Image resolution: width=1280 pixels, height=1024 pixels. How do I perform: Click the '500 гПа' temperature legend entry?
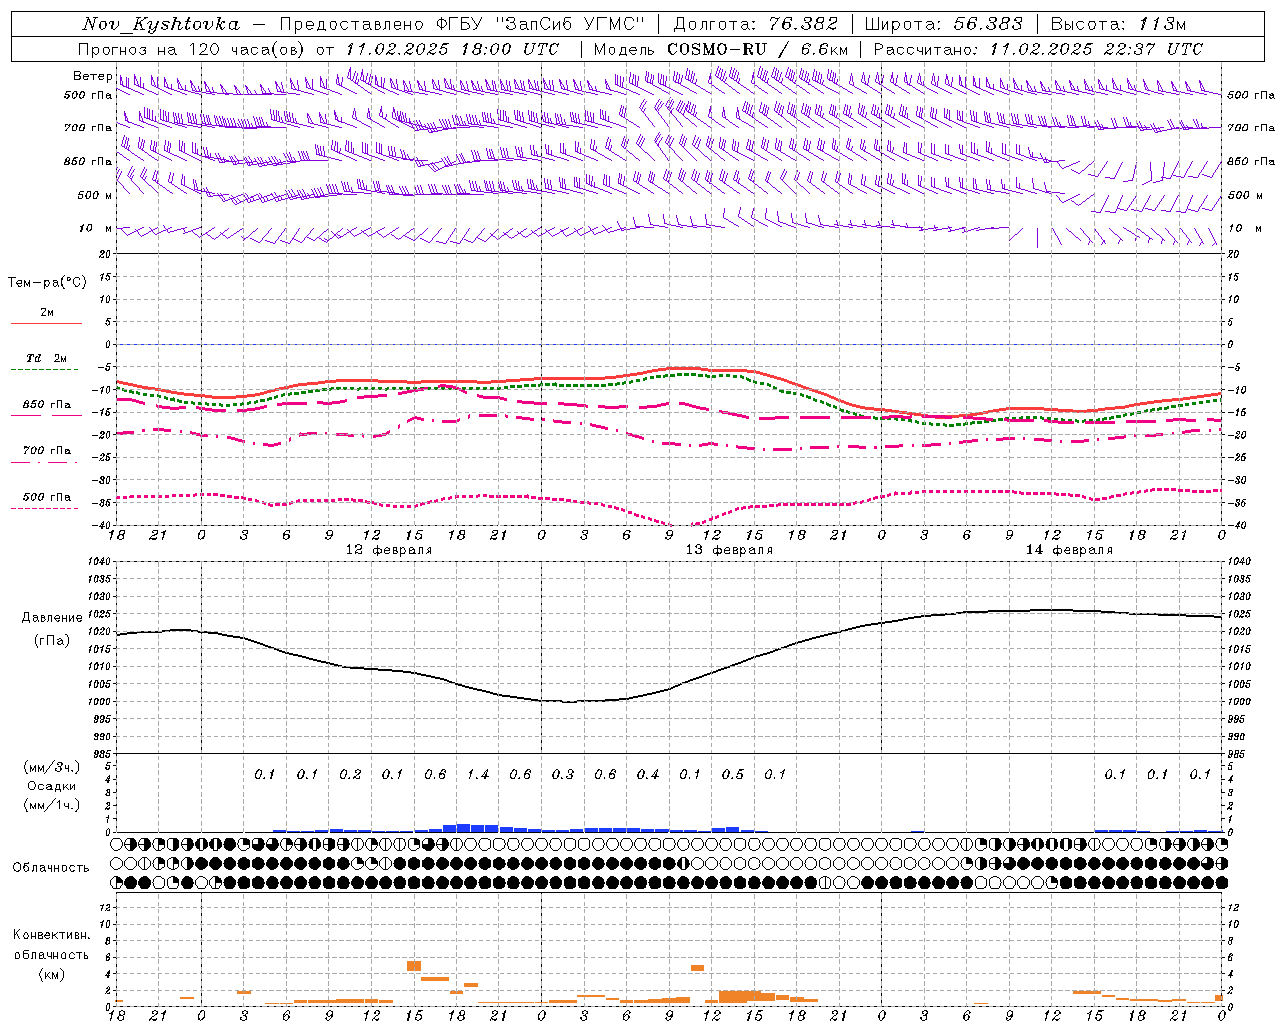tap(47, 497)
